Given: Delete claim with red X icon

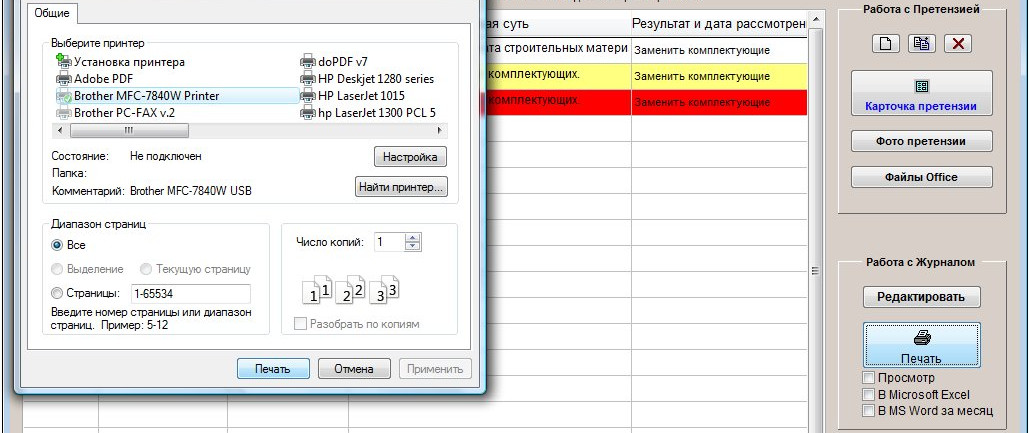Looking at the screenshot, I should click(x=958, y=44).
